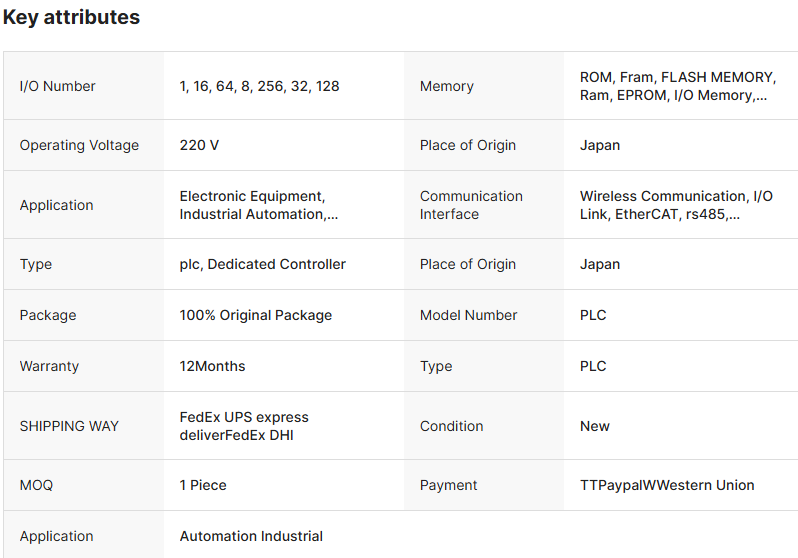This screenshot has height=558, width=798.
Task: Click the 220 V value
Action: coord(199,145)
